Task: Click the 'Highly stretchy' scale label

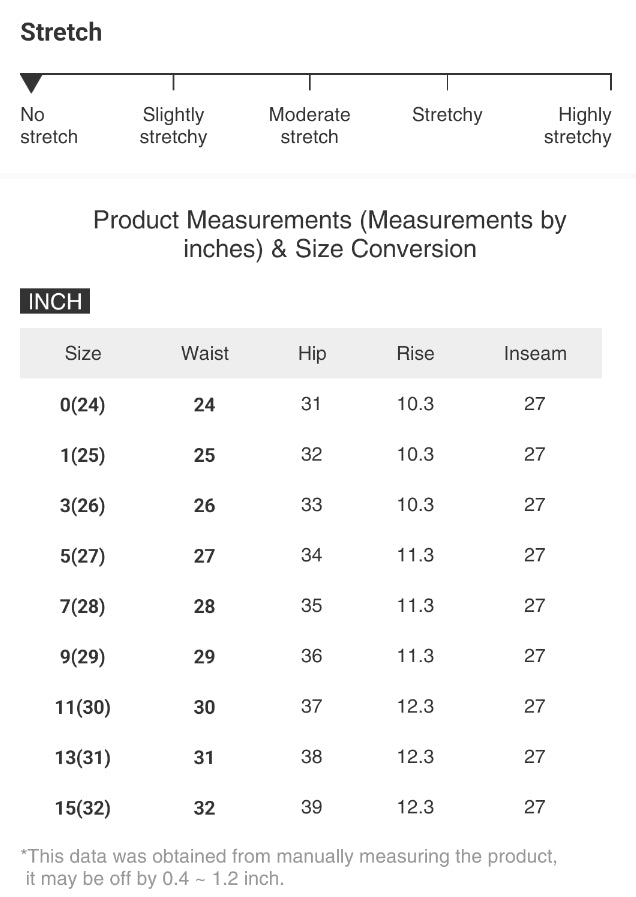Action: [x=577, y=126]
